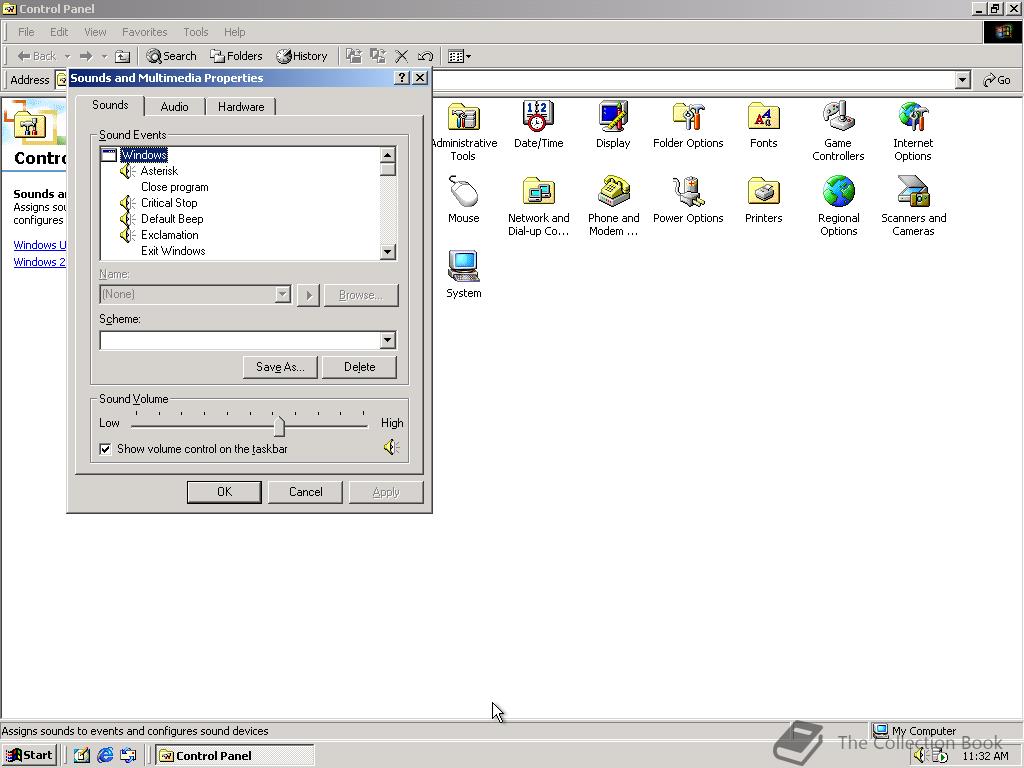Select the Windows category in Sound Events
The image size is (1024, 768).
pos(144,155)
